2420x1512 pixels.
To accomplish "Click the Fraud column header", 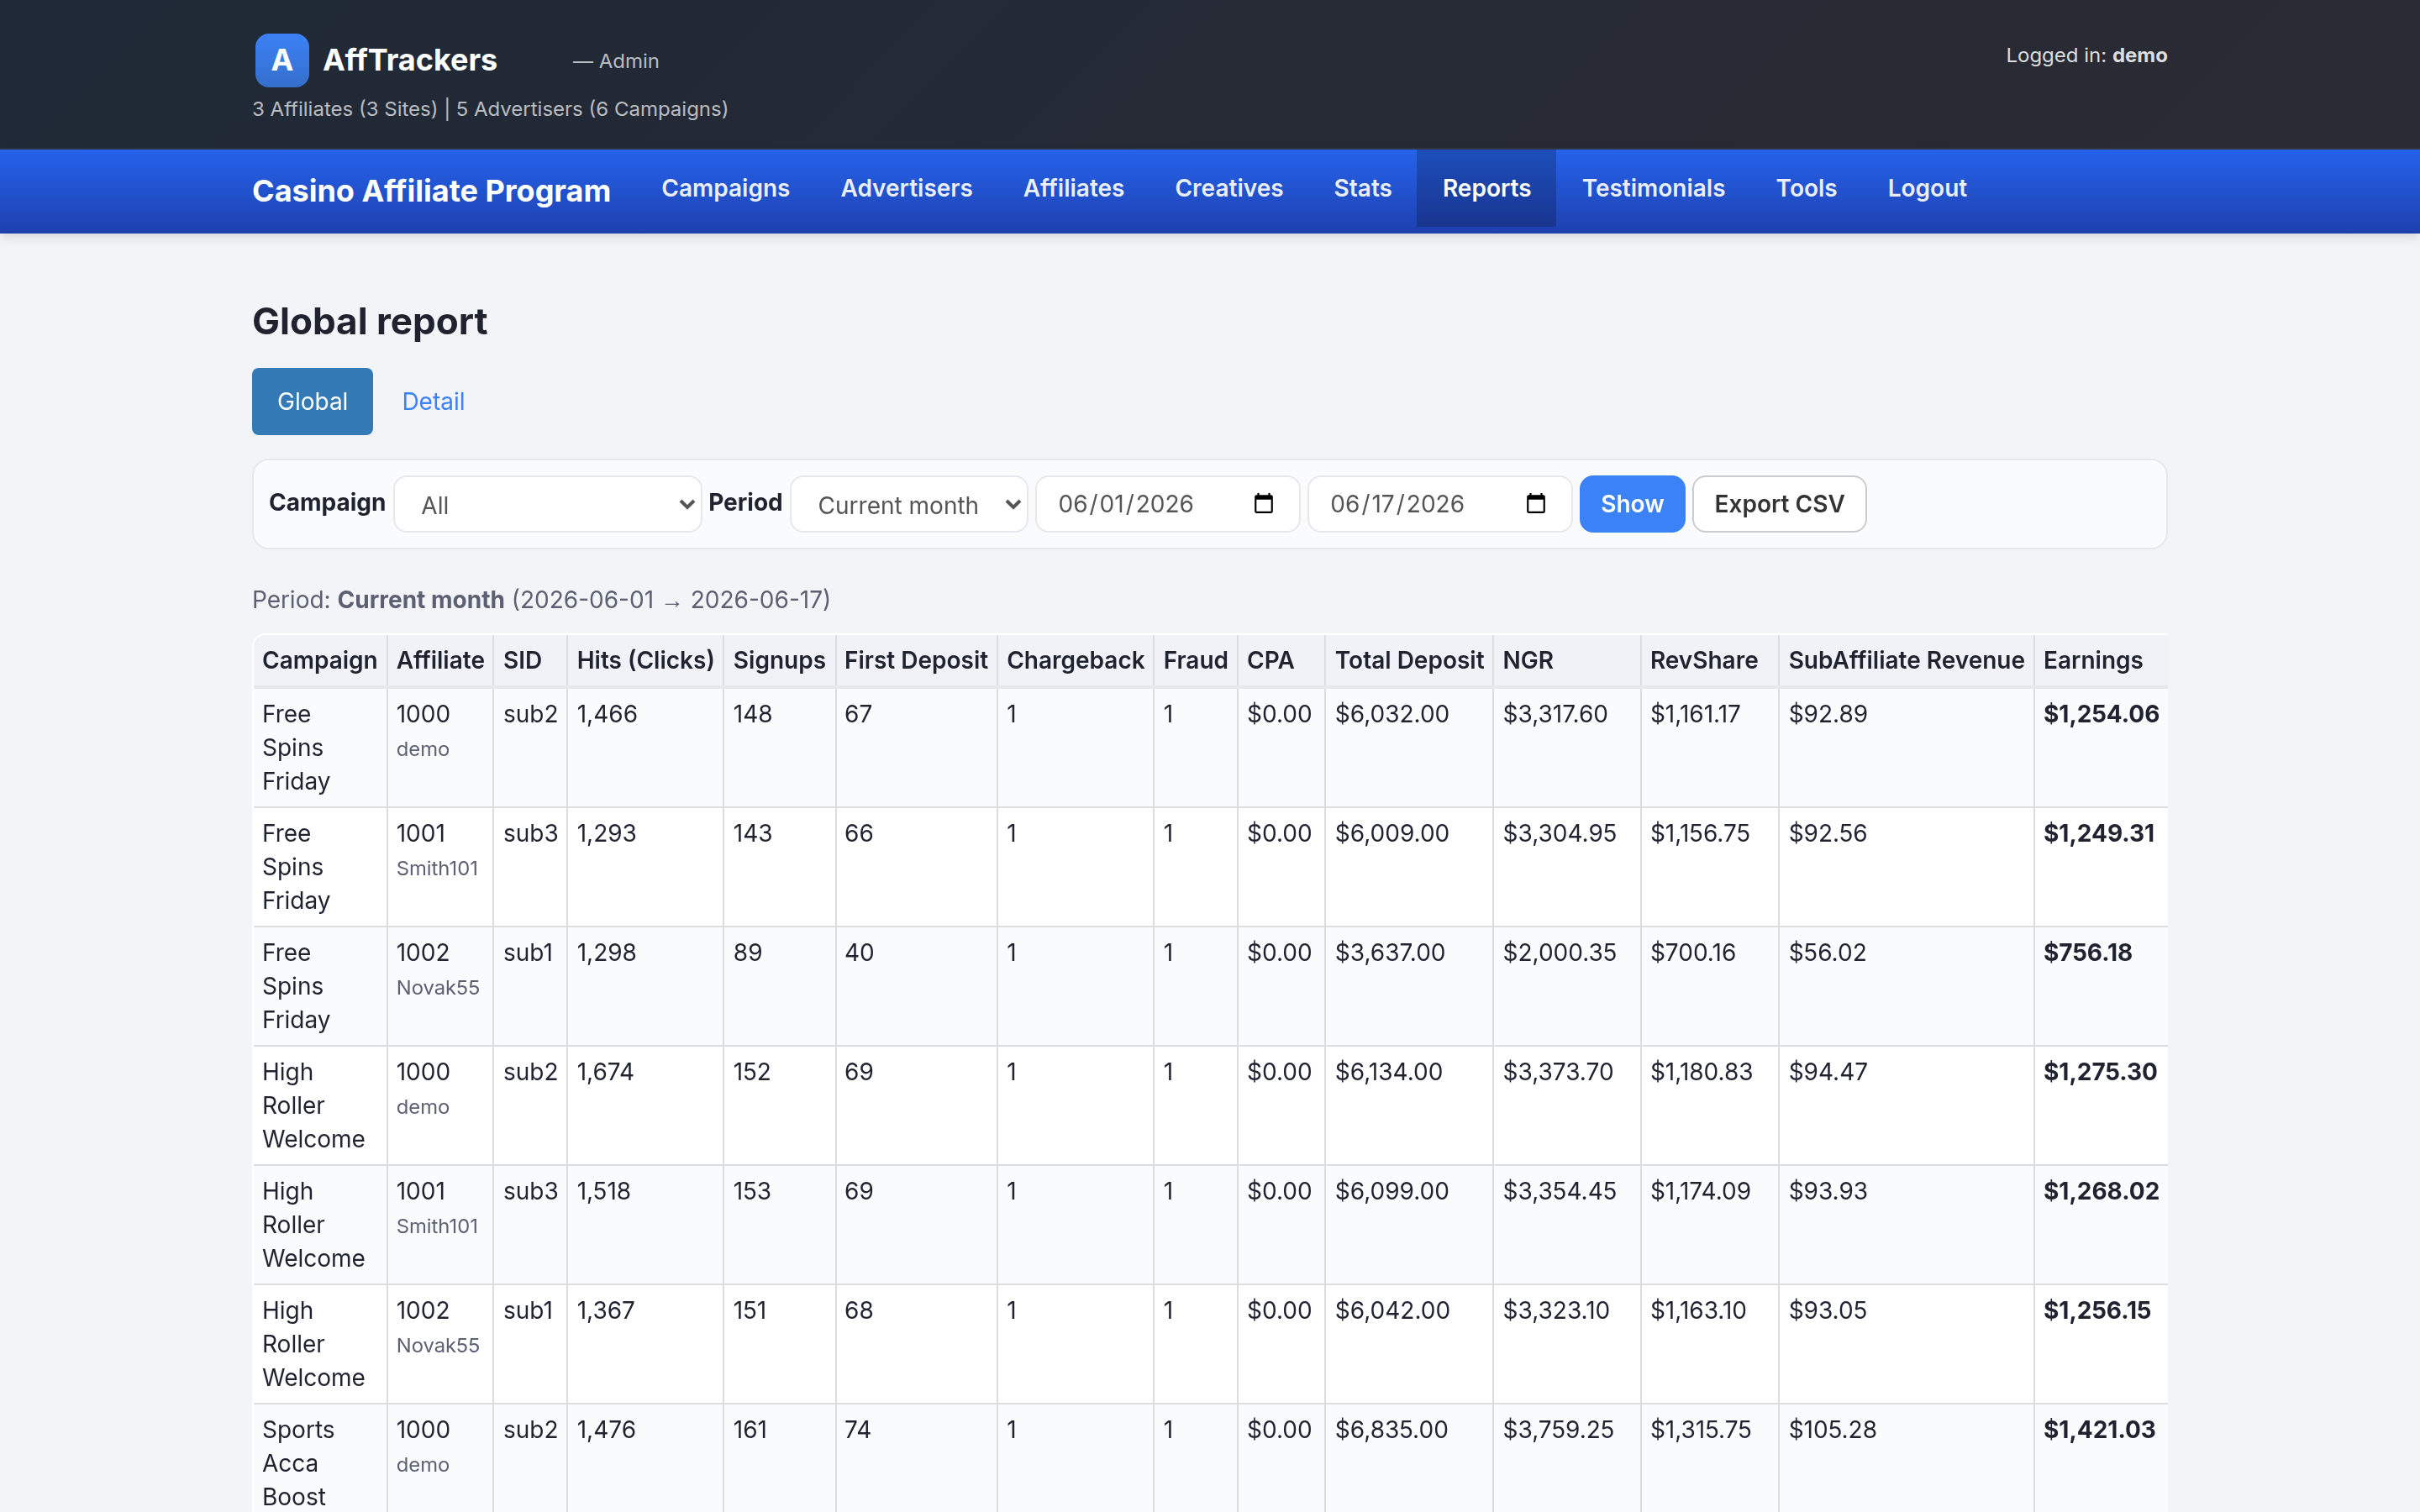I will point(1195,660).
